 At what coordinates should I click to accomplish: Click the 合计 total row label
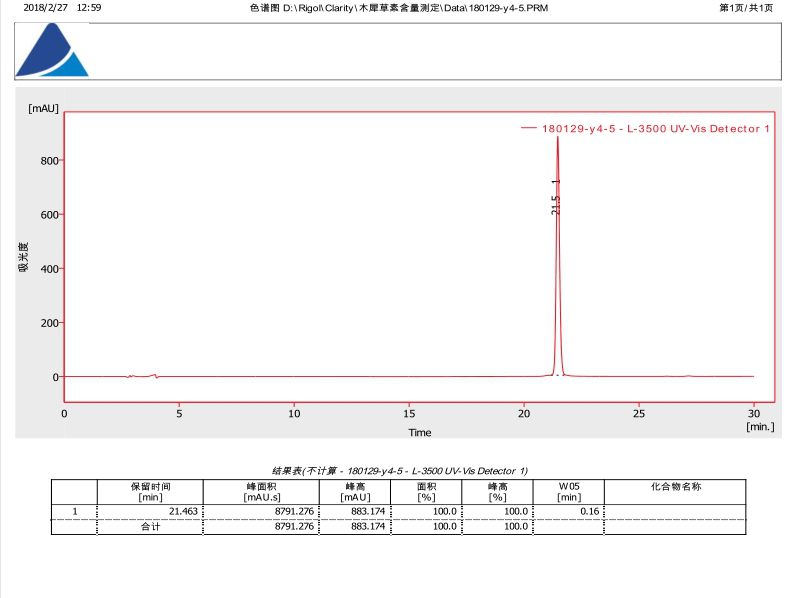[x=150, y=526]
